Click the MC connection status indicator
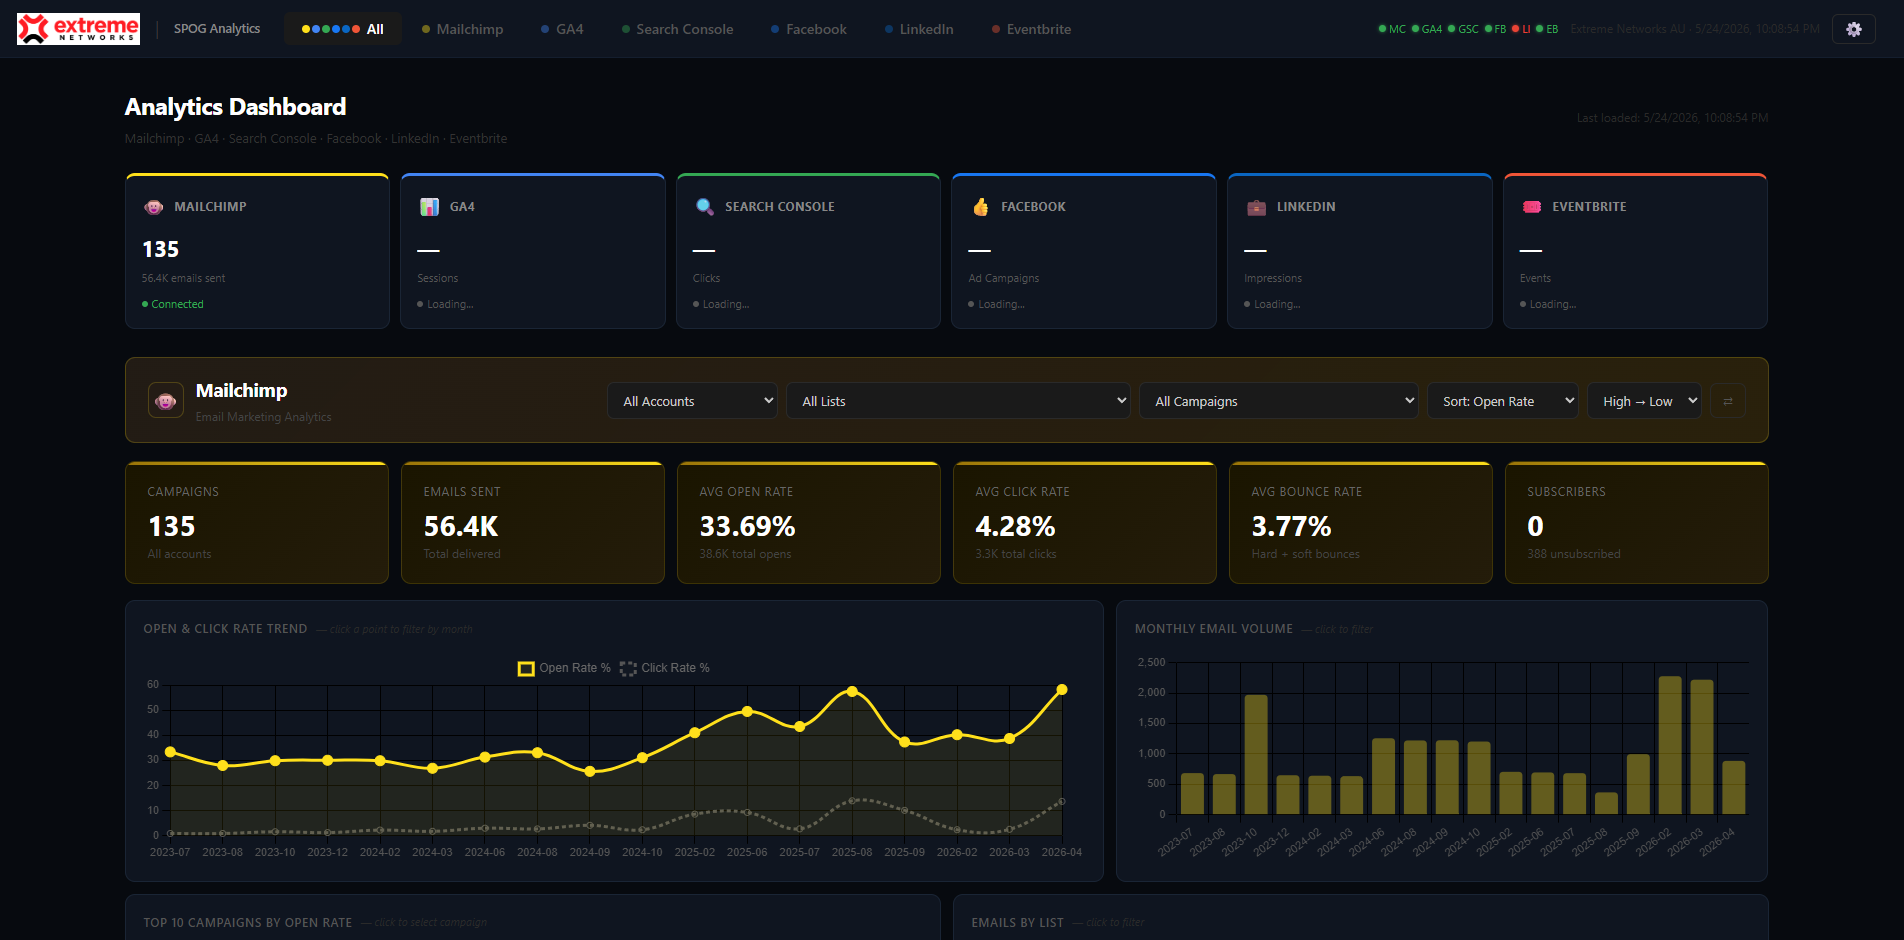The height and width of the screenshot is (940, 1904). [x=1392, y=29]
